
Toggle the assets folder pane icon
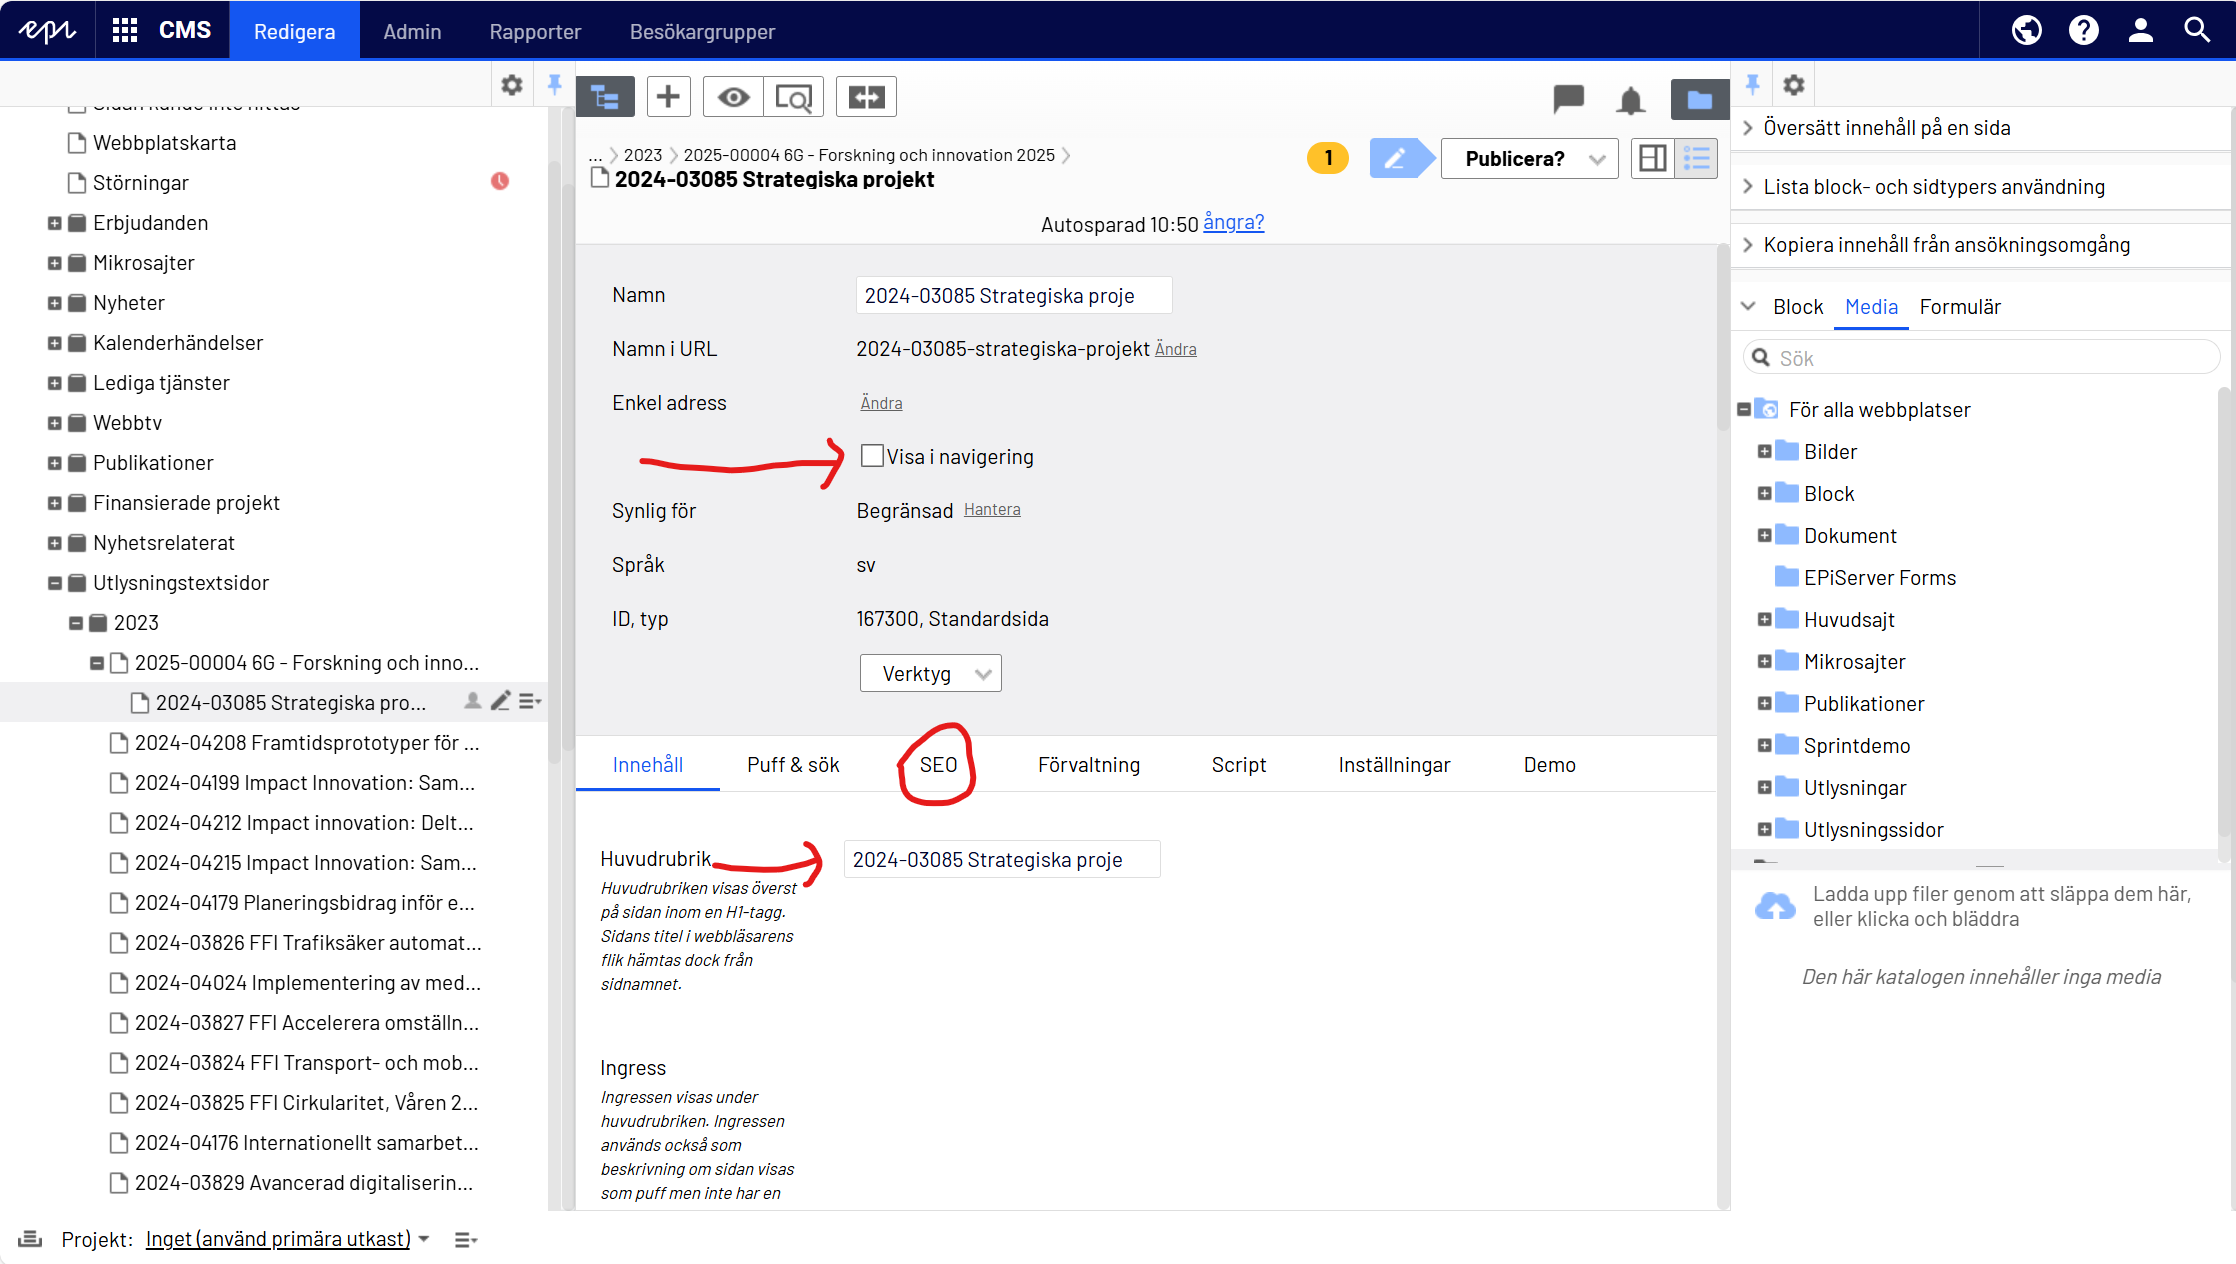(x=1699, y=99)
